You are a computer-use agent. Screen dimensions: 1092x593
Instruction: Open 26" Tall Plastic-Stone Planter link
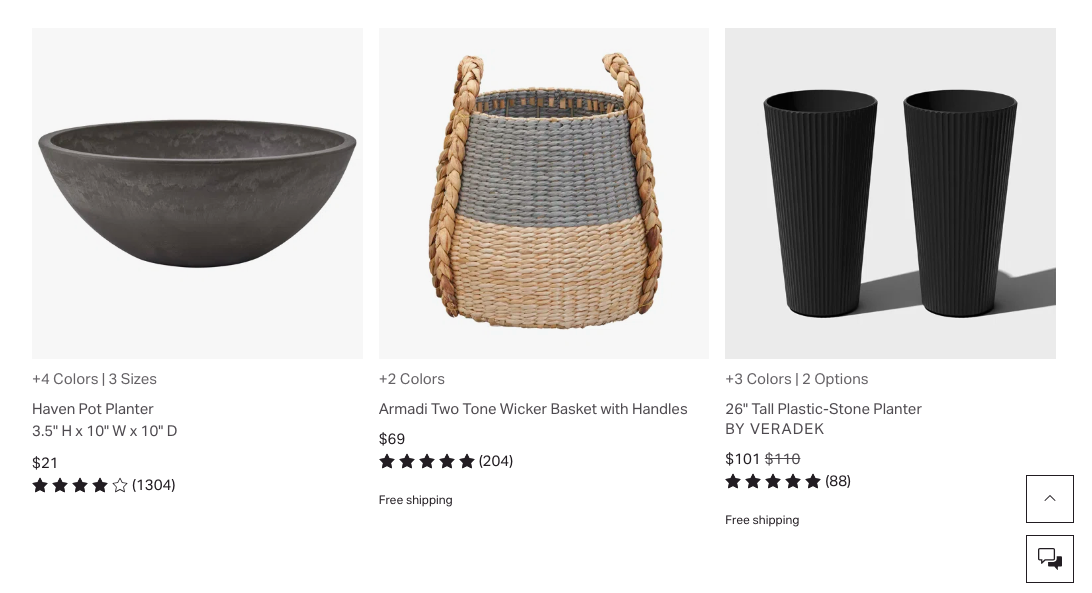(823, 408)
